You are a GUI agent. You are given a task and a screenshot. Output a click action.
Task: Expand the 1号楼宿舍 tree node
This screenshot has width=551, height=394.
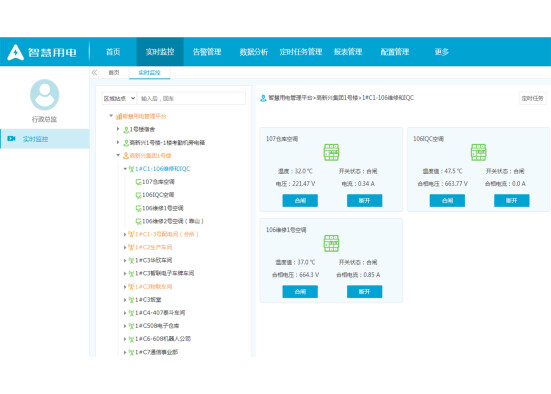[118, 129]
